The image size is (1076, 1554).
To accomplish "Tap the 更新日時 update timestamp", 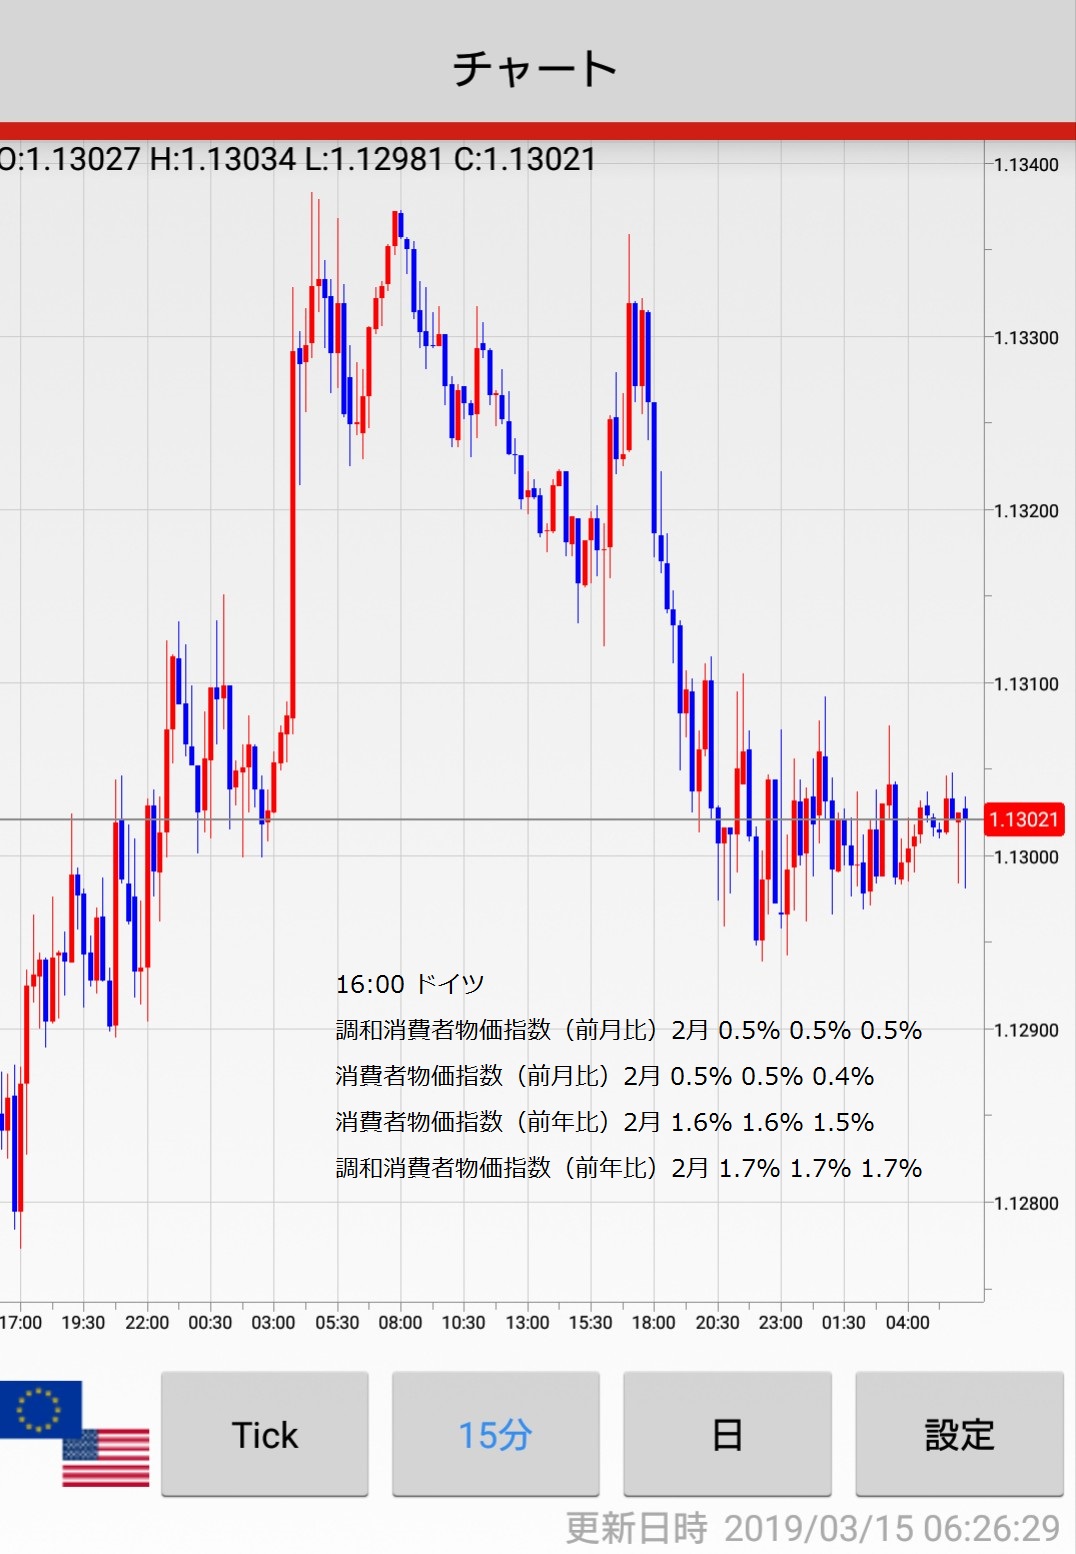I will pyautogui.click(x=812, y=1528).
